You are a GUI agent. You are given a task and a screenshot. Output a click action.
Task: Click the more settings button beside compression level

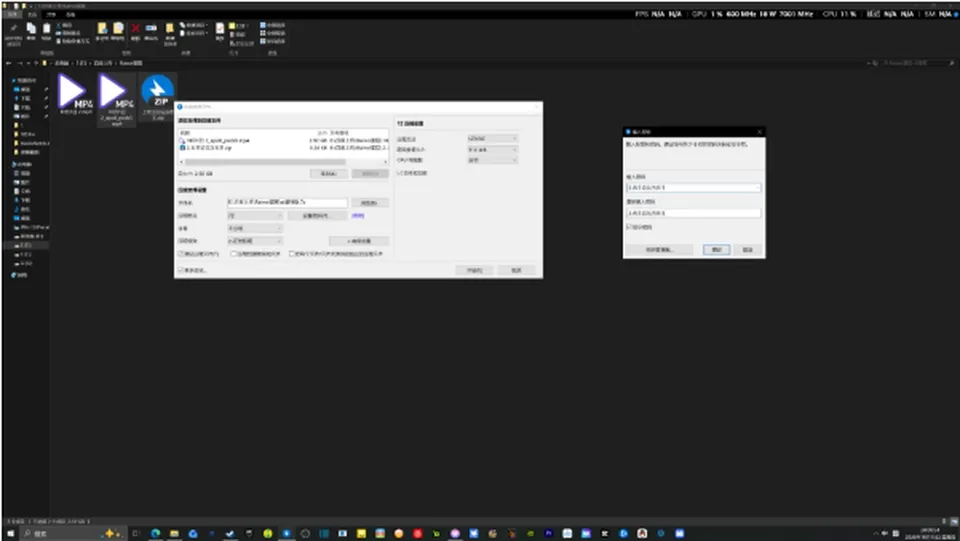(x=359, y=241)
